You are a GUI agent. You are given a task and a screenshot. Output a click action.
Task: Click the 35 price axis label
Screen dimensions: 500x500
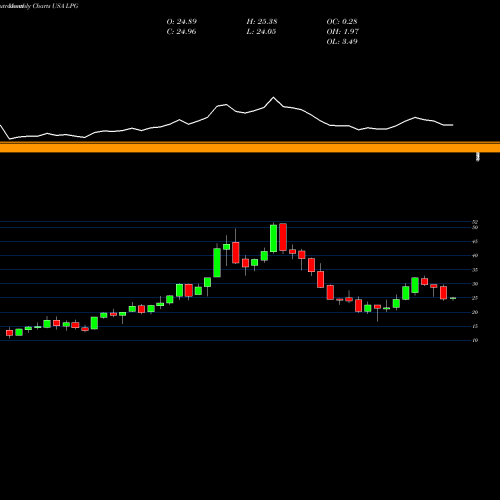[x=475, y=270]
